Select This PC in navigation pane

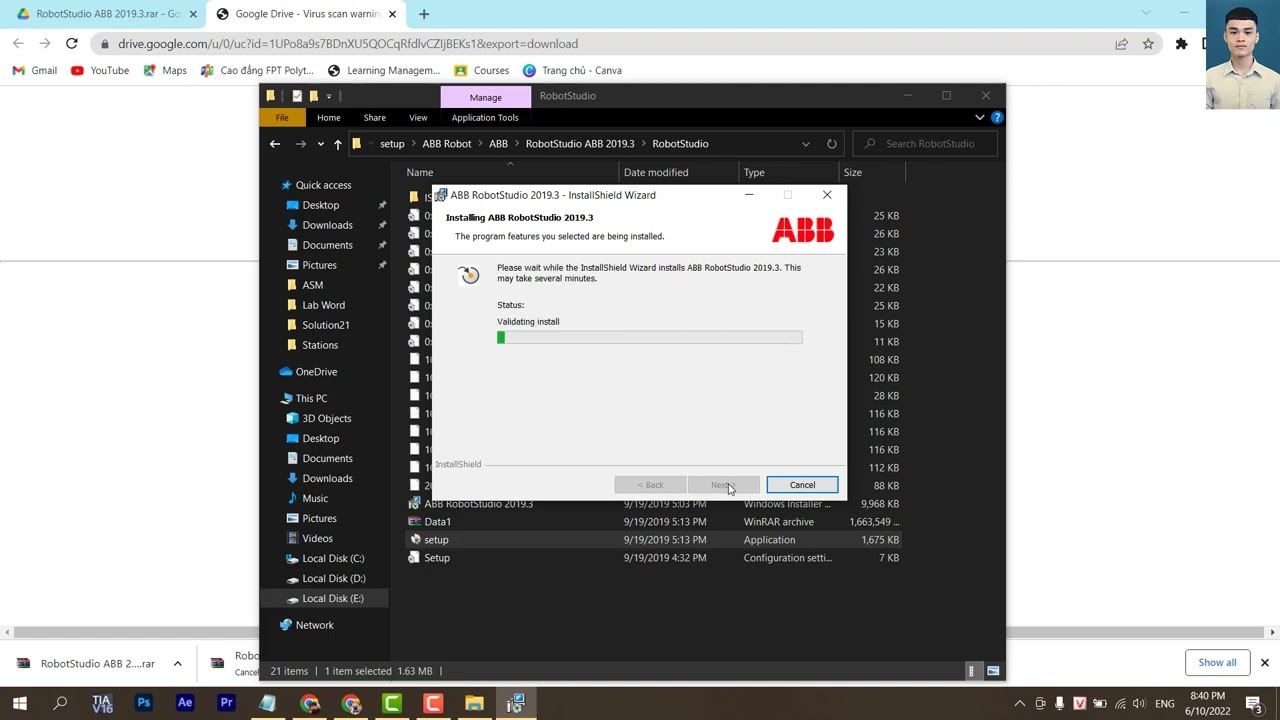point(311,398)
